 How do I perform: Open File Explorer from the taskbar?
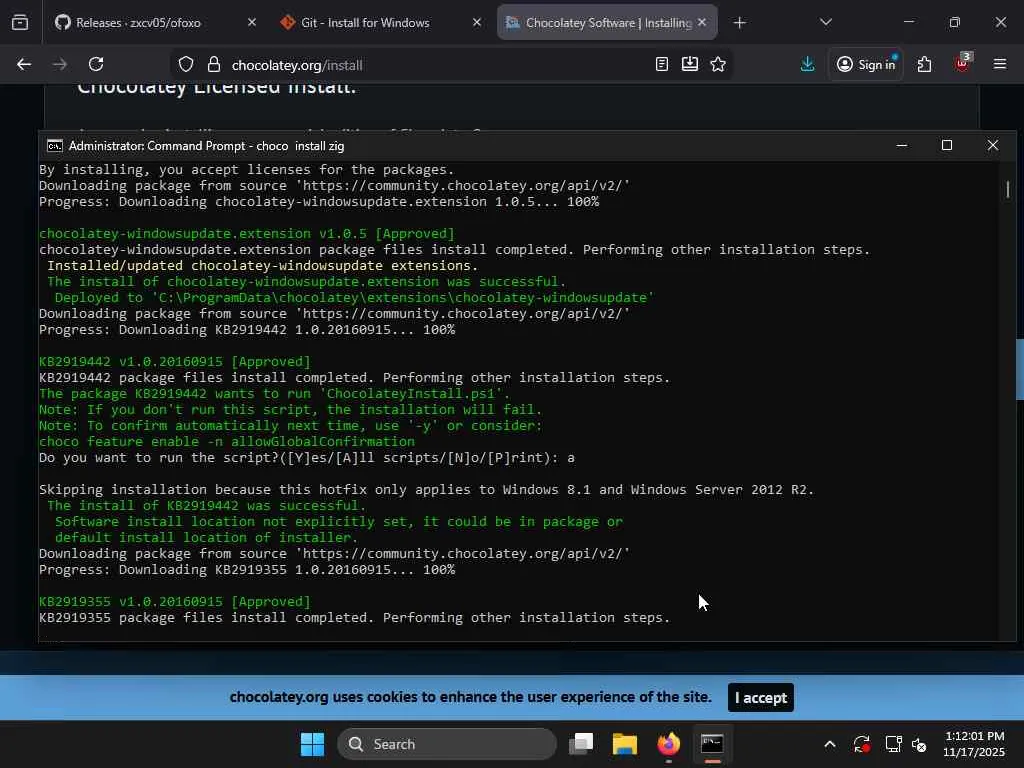pos(625,744)
